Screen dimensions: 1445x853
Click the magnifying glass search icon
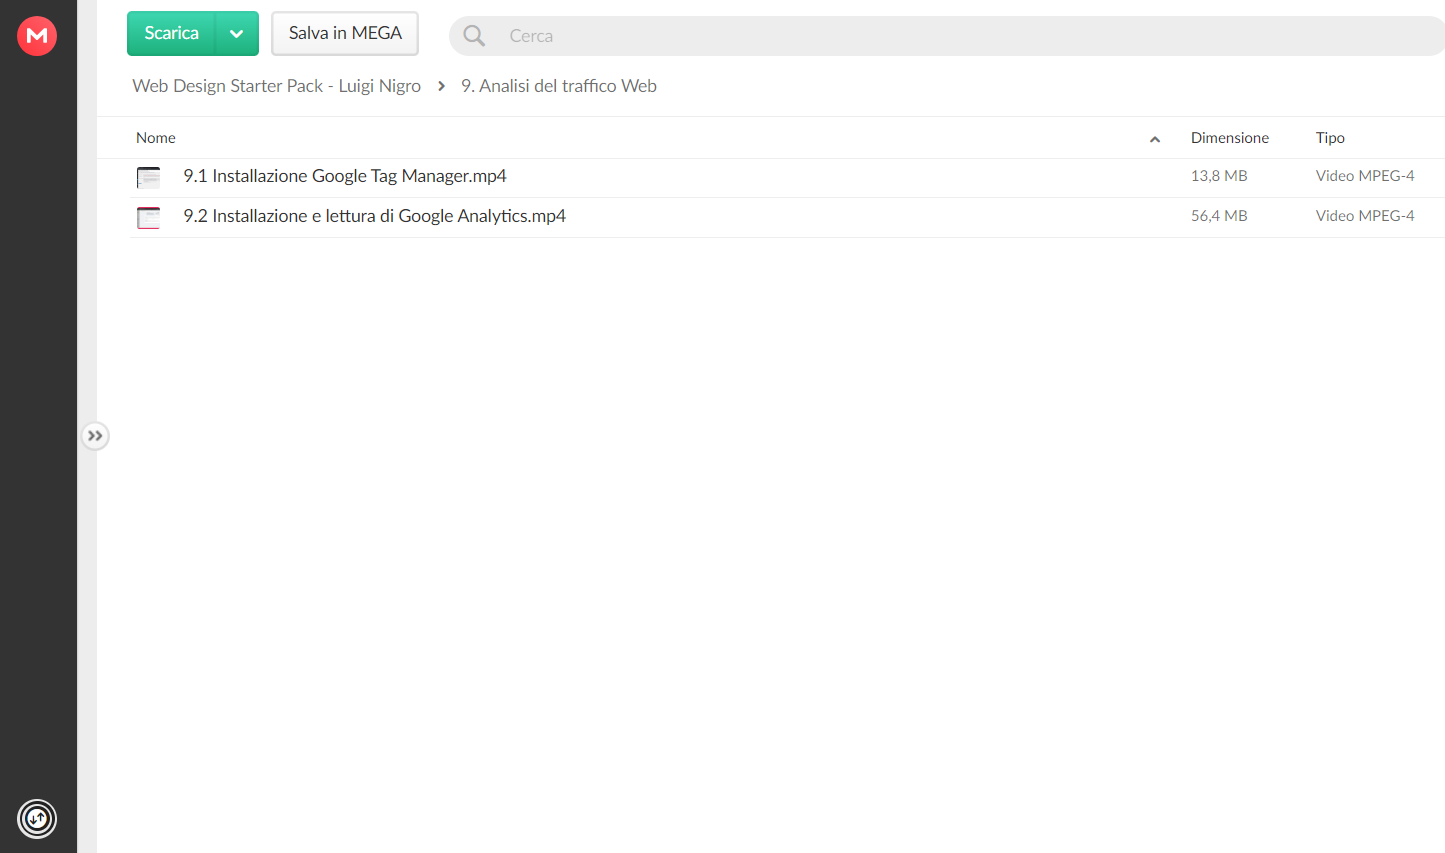coord(474,36)
